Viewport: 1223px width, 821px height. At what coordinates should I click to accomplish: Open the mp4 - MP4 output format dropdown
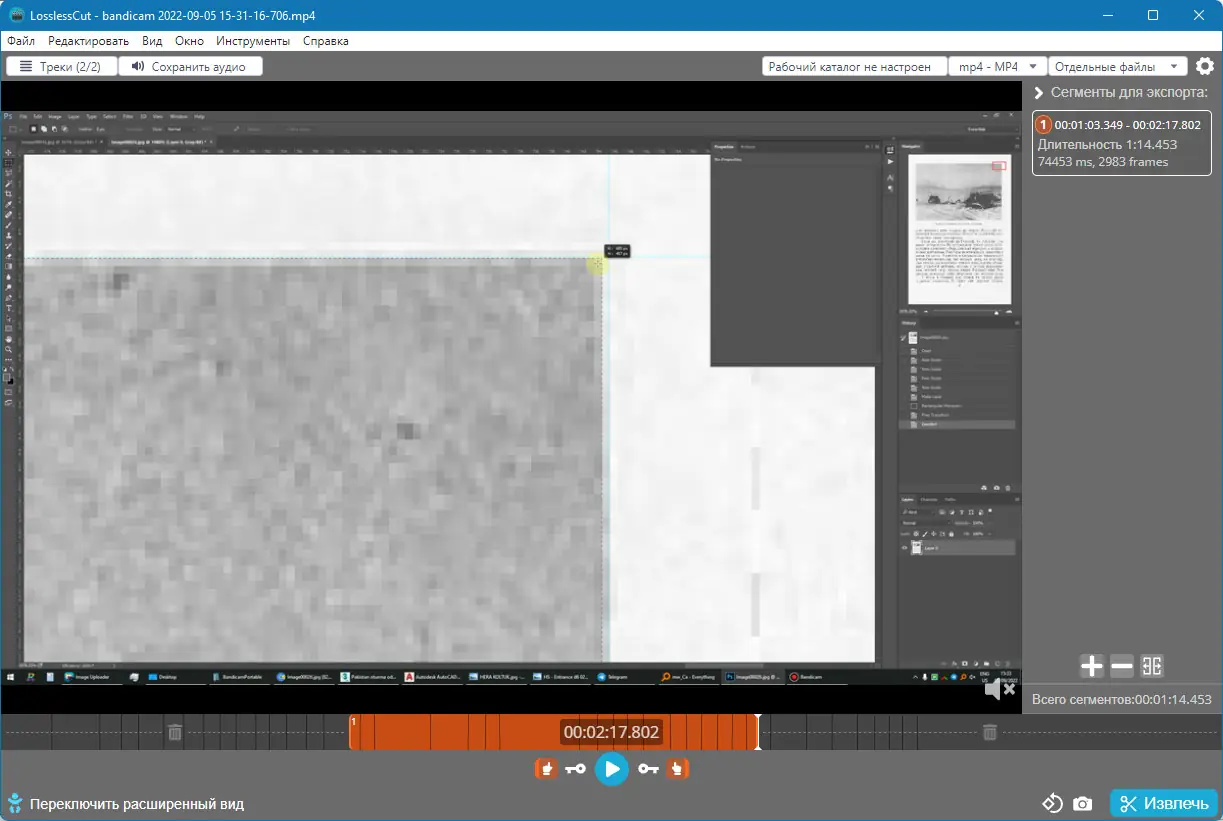pyautogui.click(x=997, y=66)
